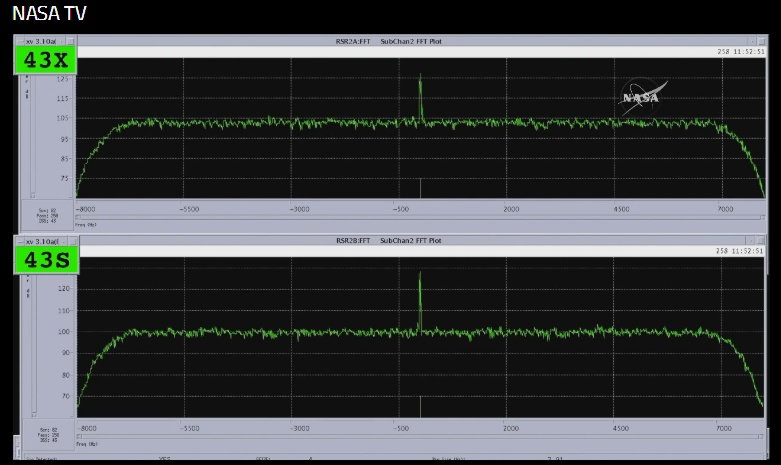Screen dimensions: 781x465
Task: Click the white frequency marker tick in 43X plot
Action: [420, 188]
